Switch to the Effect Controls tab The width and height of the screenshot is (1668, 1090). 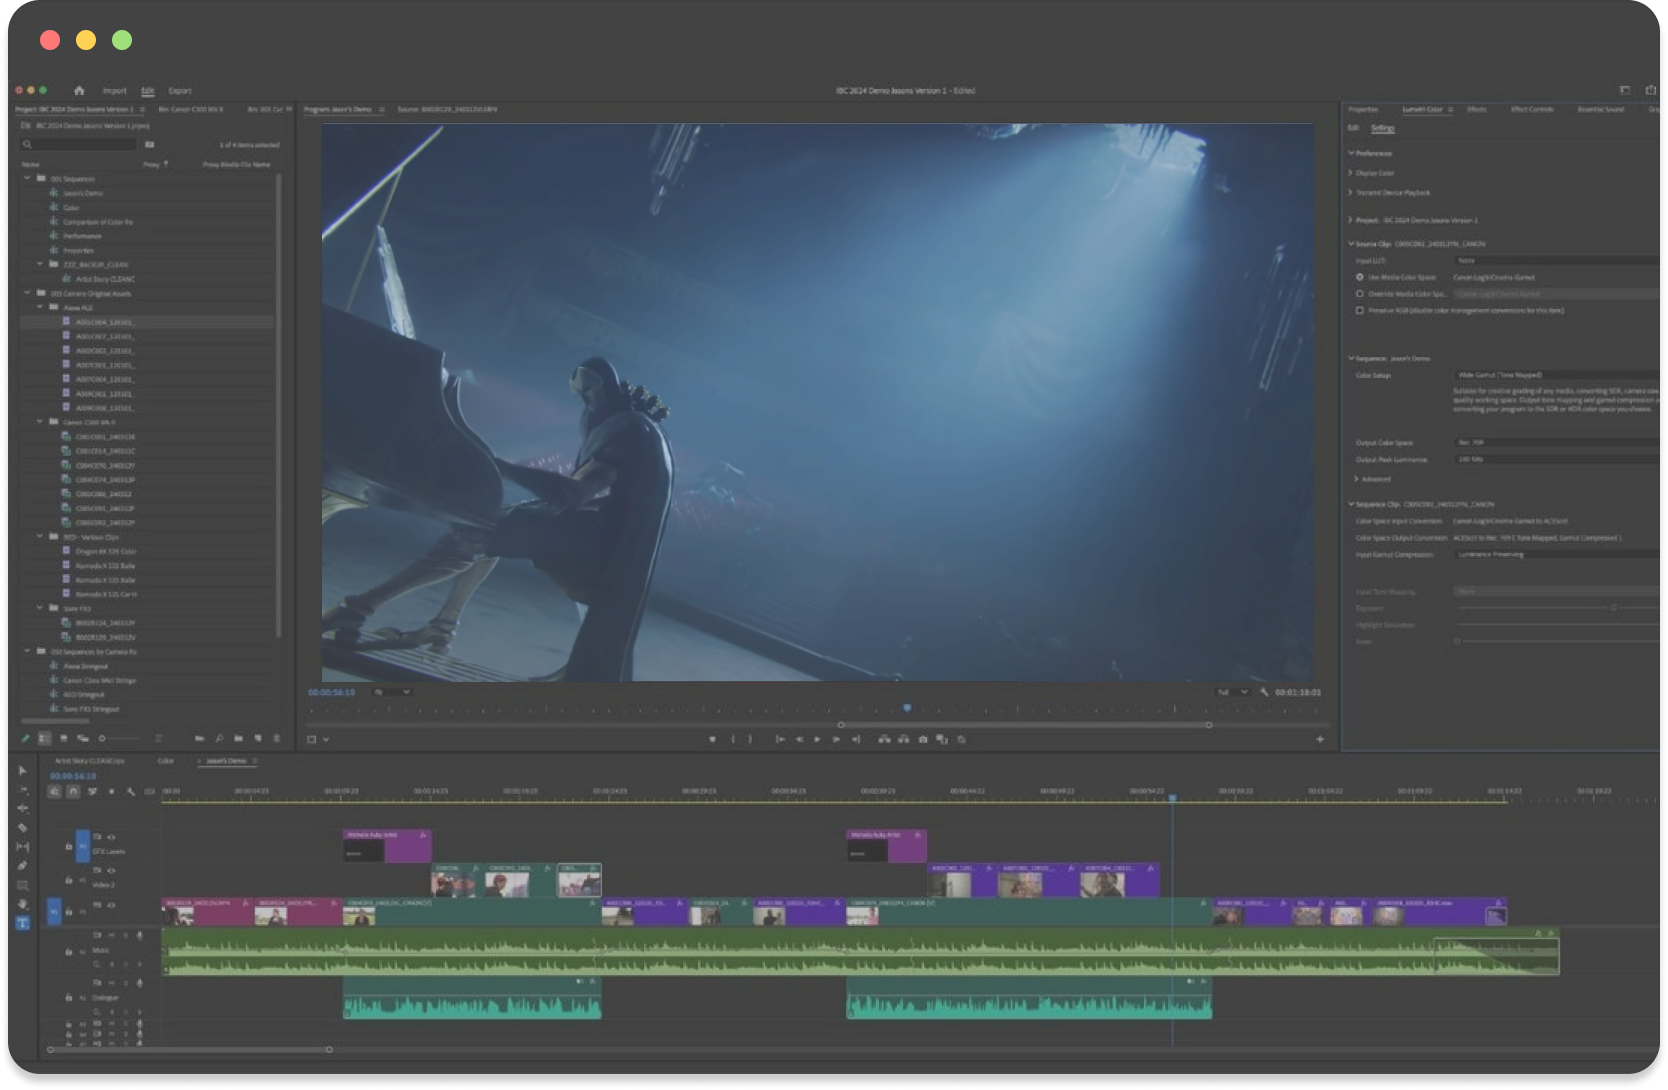pos(1531,110)
